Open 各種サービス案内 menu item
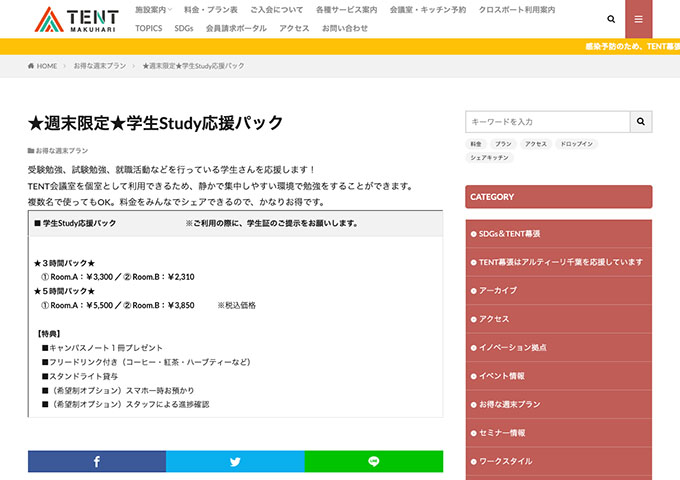Screen dimensions: 680x480 347,10
